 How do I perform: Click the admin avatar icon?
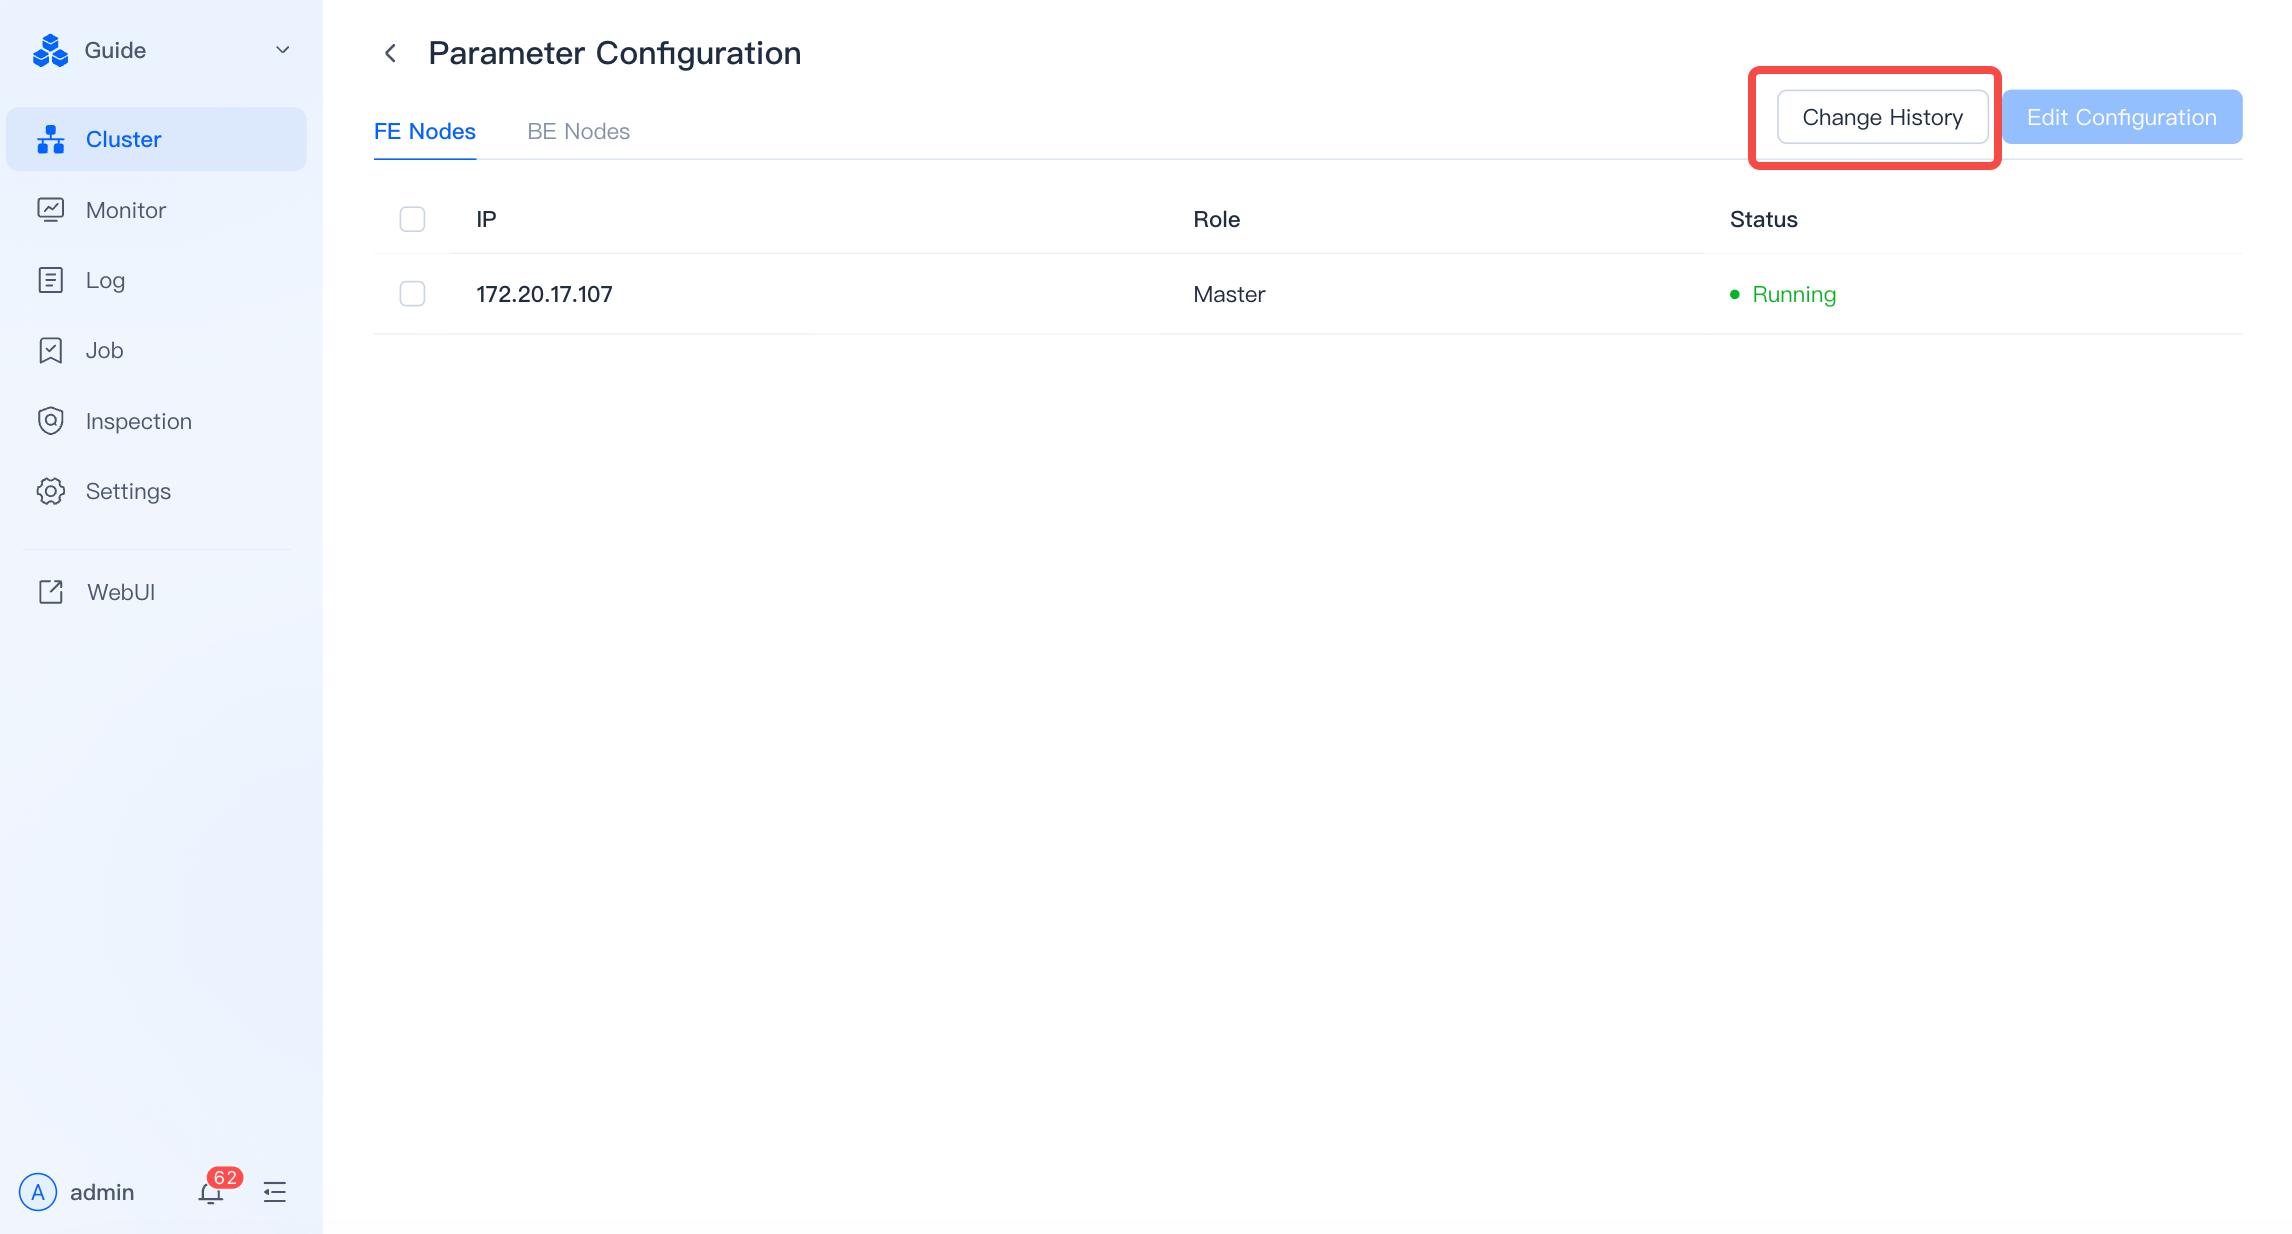pyautogui.click(x=38, y=1192)
